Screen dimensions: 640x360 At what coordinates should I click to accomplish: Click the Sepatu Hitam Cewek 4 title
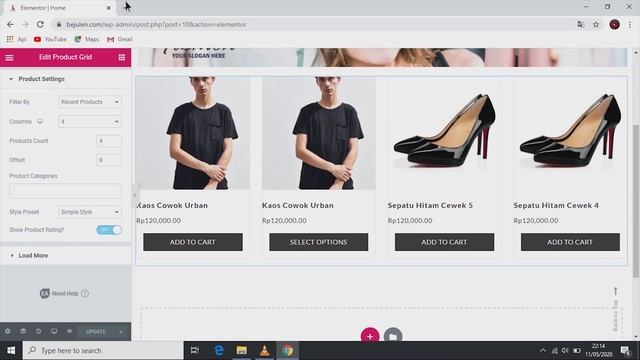(556, 205)
